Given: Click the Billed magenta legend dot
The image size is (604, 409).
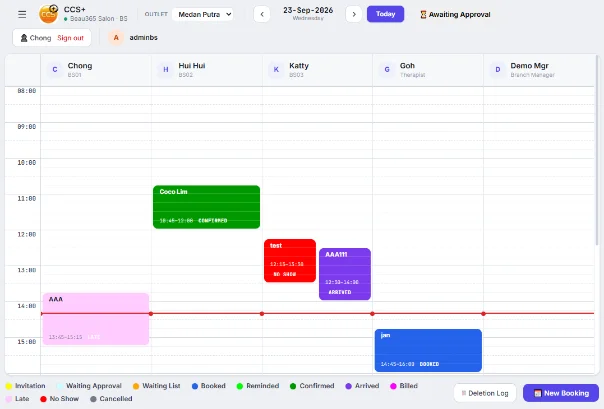Looking at the screenshot, I should pos(393,386).
